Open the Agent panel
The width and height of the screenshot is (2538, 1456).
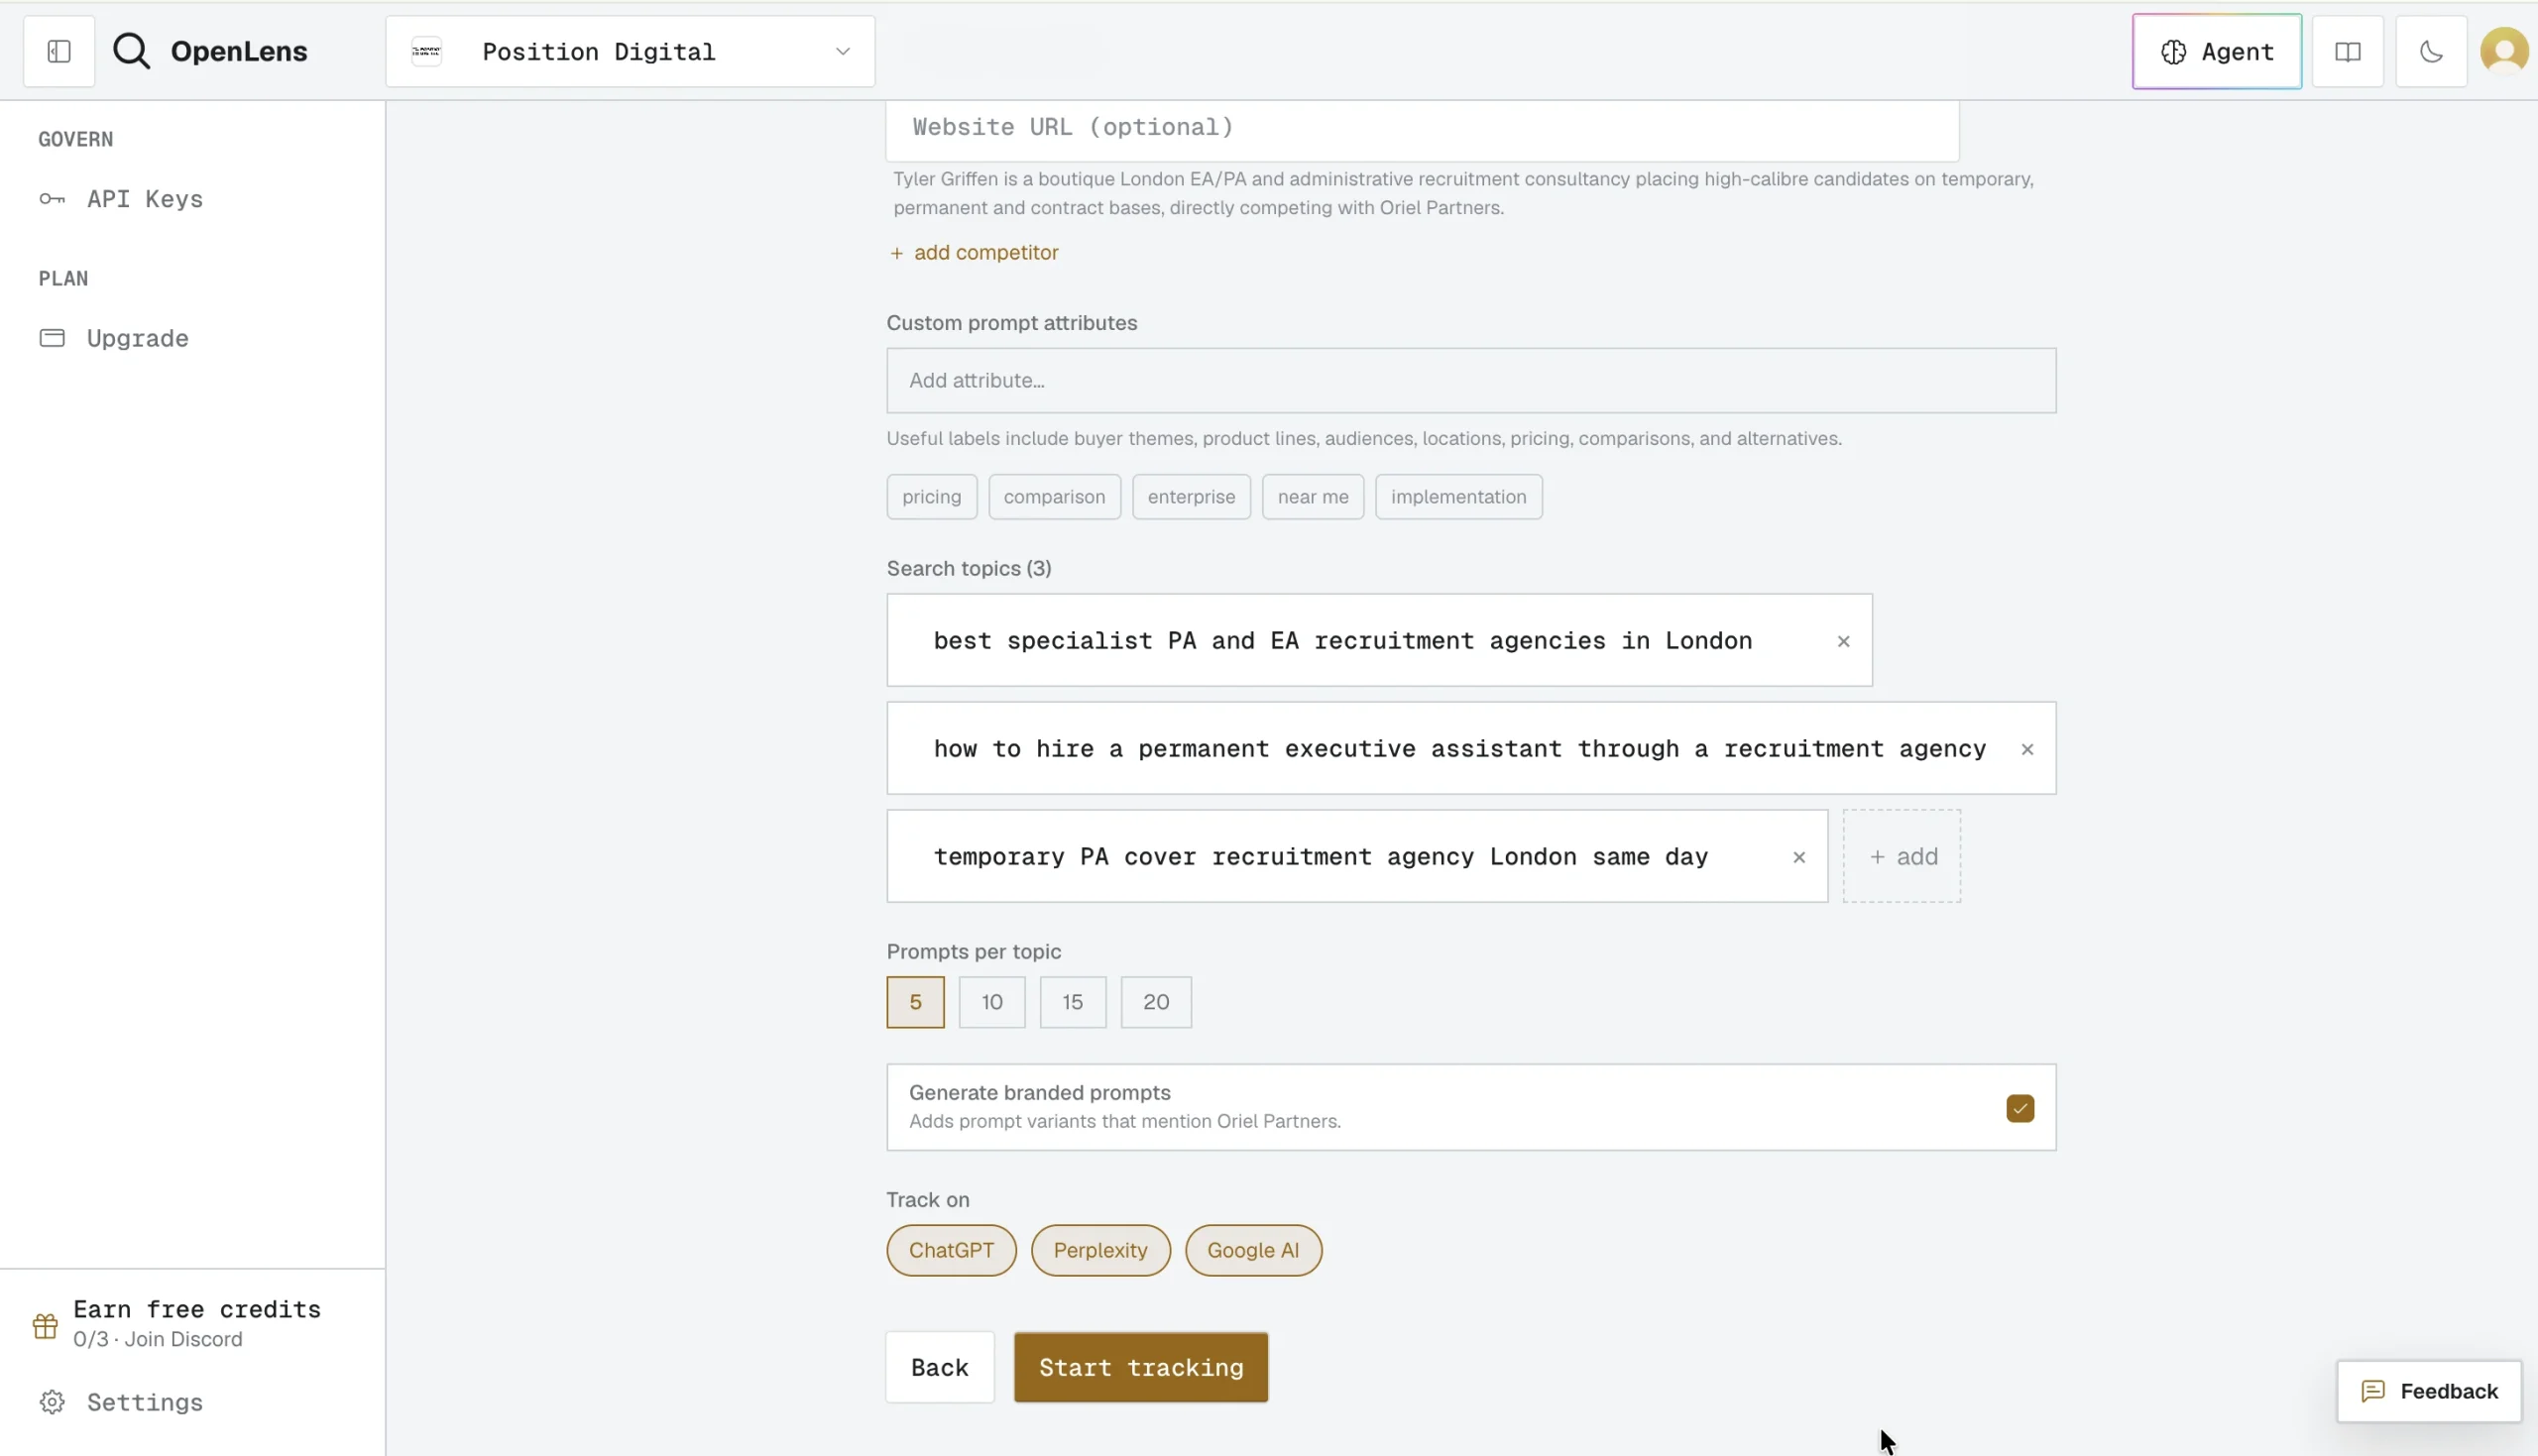[x=2216, y=51]
